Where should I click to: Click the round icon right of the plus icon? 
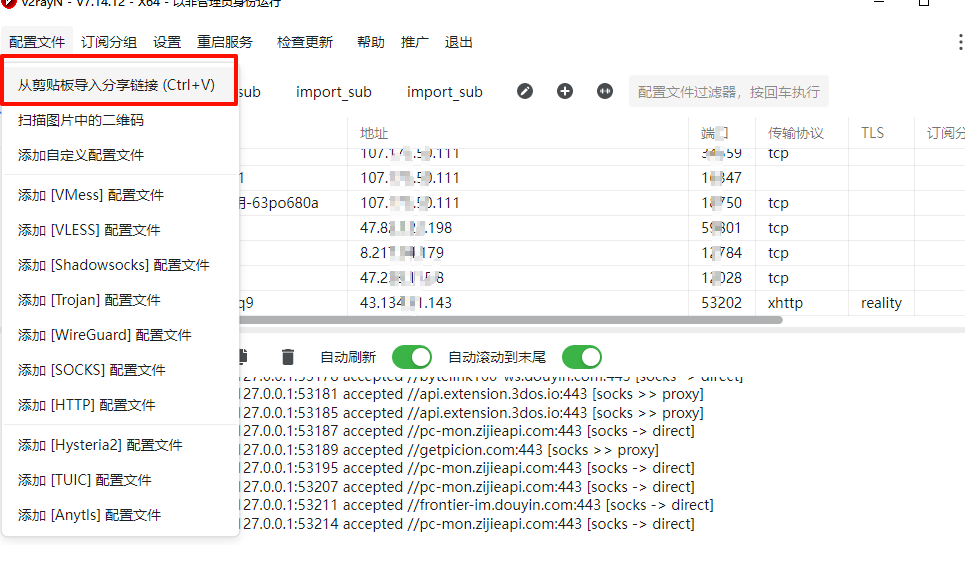click(605, 91)
